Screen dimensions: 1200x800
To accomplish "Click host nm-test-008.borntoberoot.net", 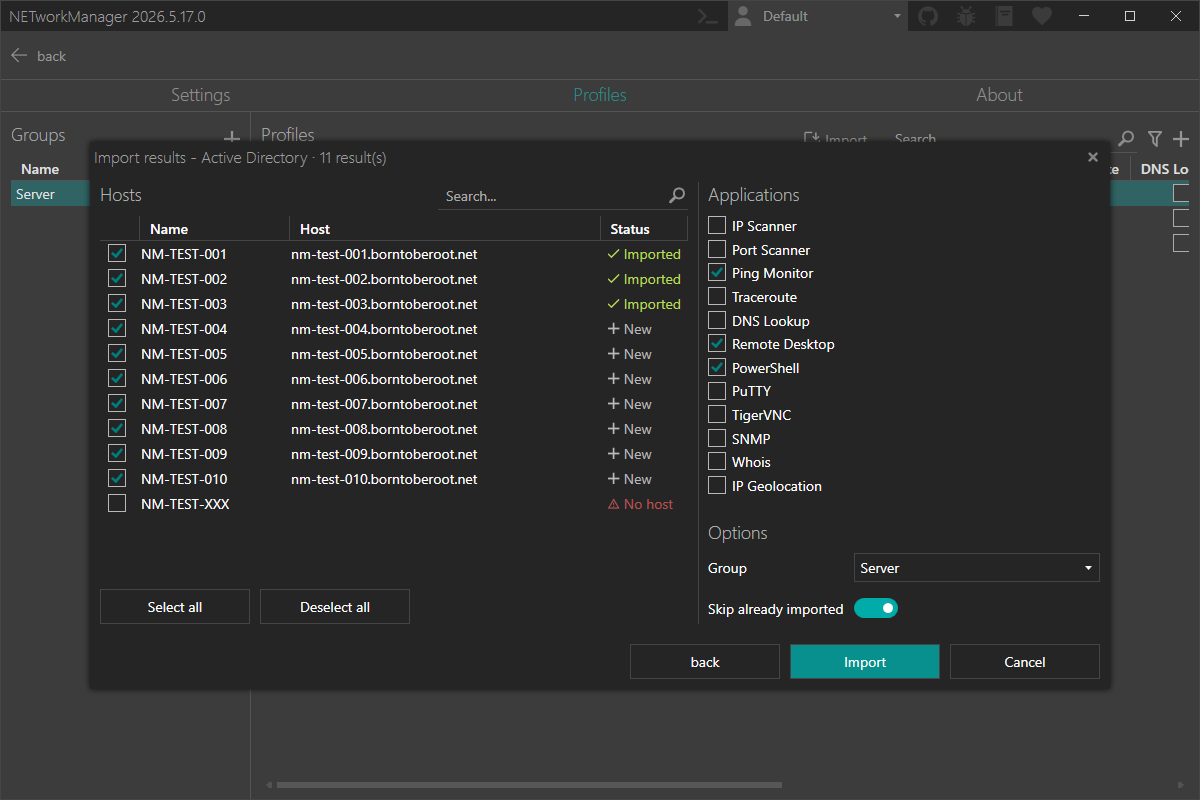I will [x=384, y=429].
